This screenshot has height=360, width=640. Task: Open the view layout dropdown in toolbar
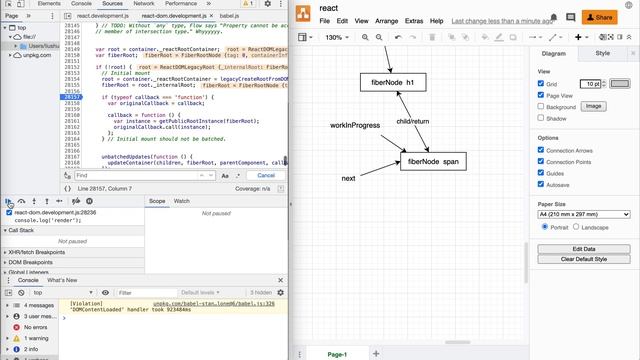point(305,37)
